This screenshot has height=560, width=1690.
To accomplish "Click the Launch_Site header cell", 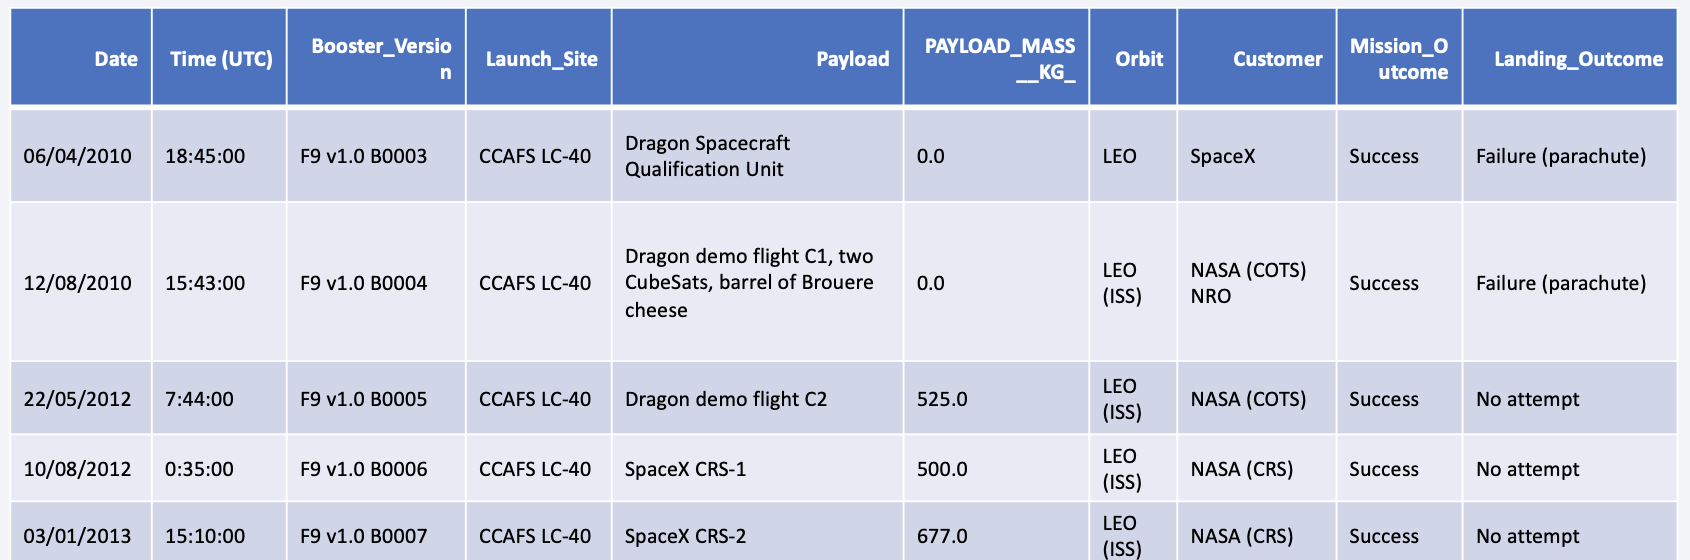I will pyautogui.click(x=541, y=59).
